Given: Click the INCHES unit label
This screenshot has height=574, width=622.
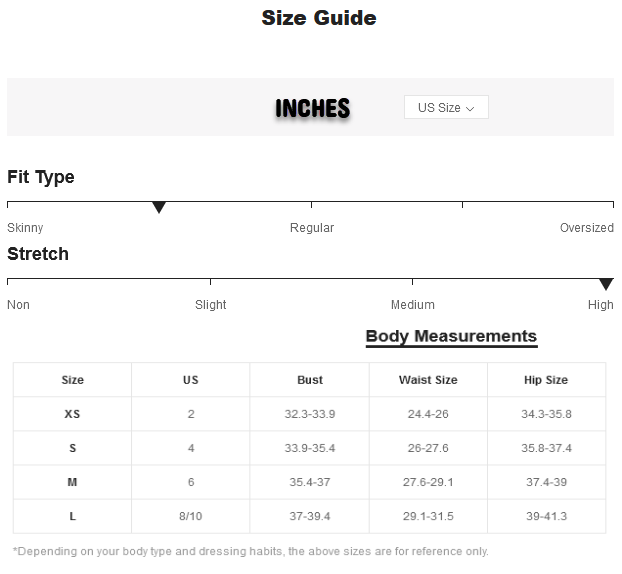Looking at the screenshot, I should (313, 108).
